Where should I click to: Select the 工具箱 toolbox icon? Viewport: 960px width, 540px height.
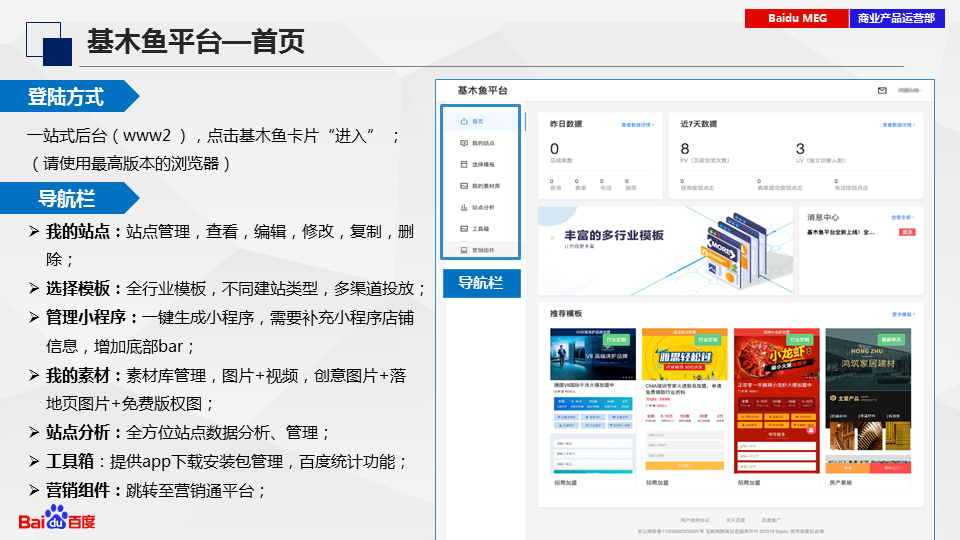[464, 228]
